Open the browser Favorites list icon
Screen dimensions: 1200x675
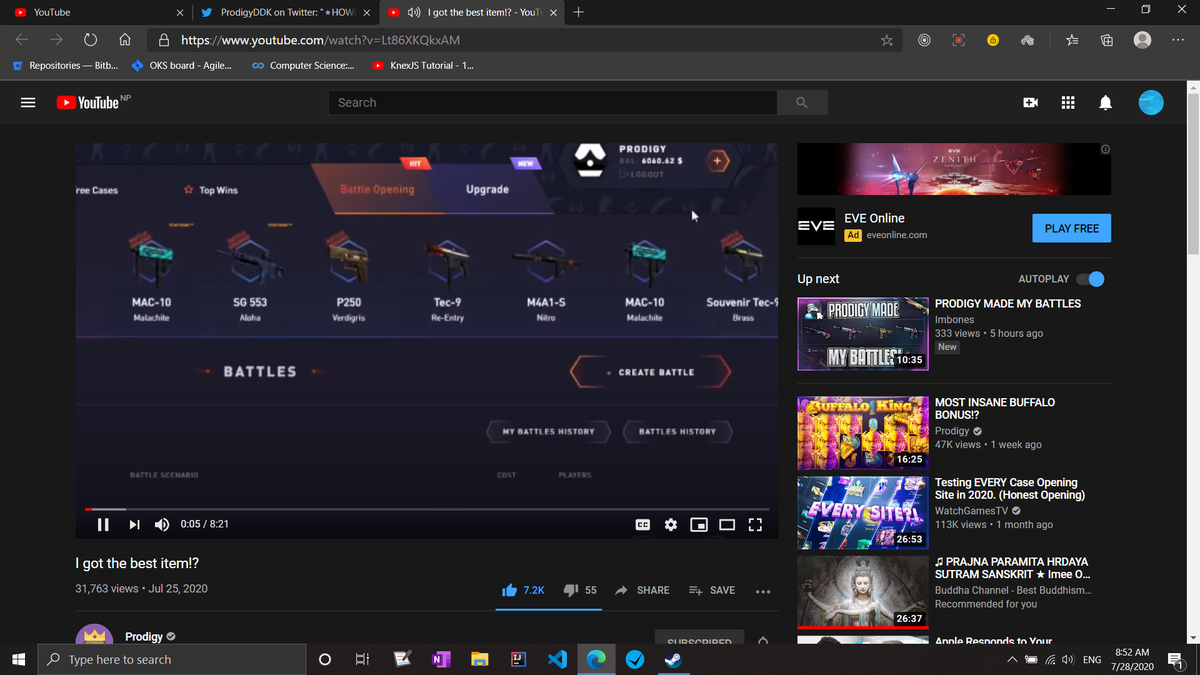(1071, 41)
